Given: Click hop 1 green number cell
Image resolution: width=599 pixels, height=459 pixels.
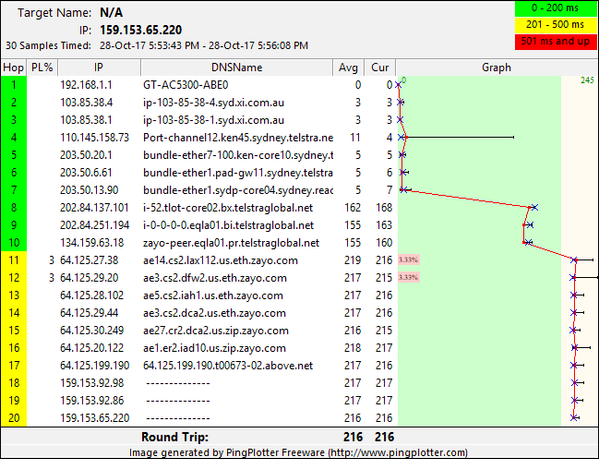Looking at the screenshot, I should (x=14, y=85).
